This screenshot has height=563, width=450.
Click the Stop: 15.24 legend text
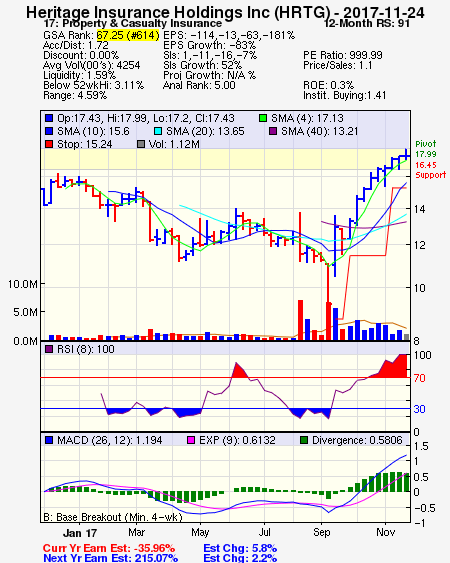click(x=85, y=144)
